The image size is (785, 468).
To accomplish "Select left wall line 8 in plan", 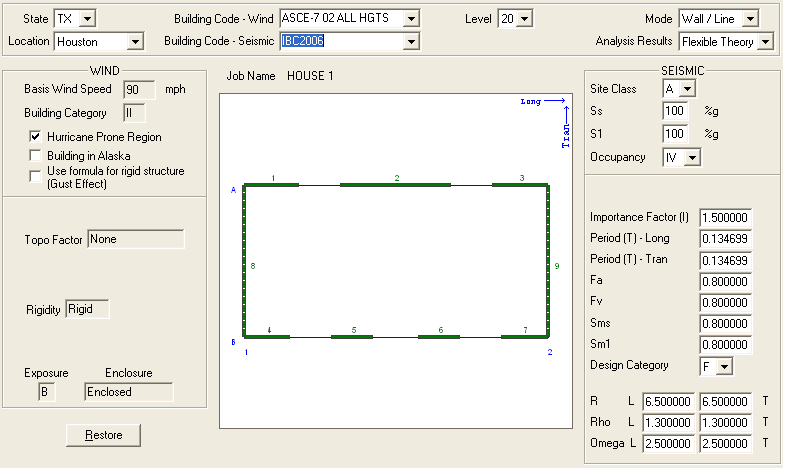I will pos(244,265).
